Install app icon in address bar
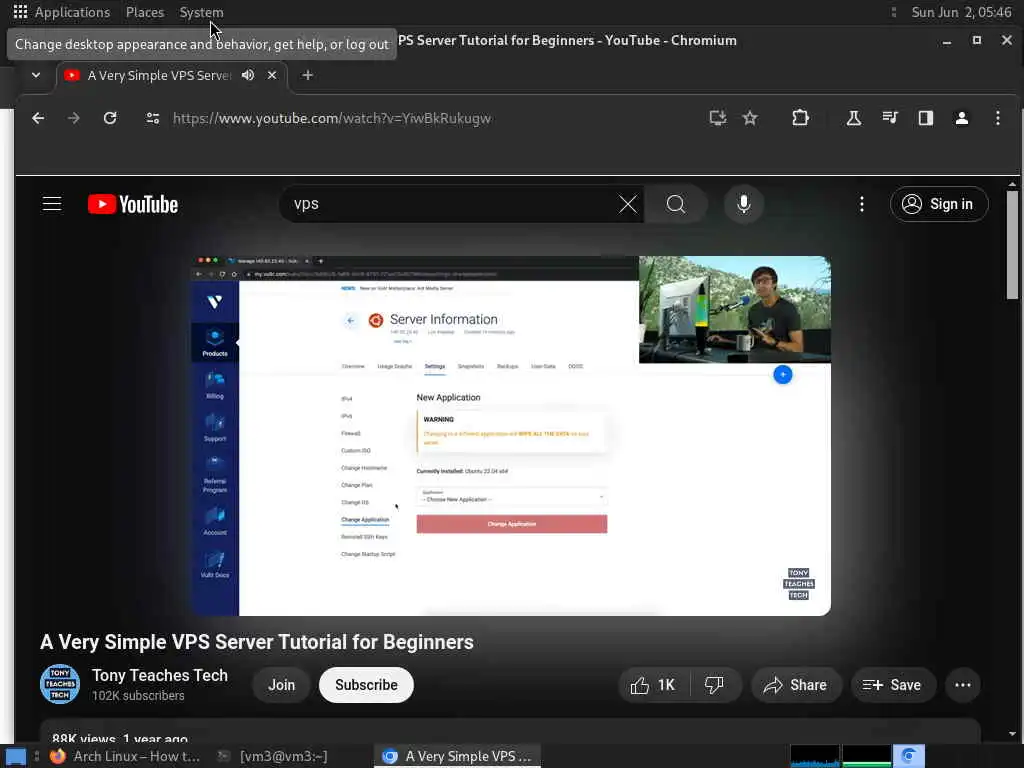This screenshot has height=768, width=1024. (x=718, y=118)
